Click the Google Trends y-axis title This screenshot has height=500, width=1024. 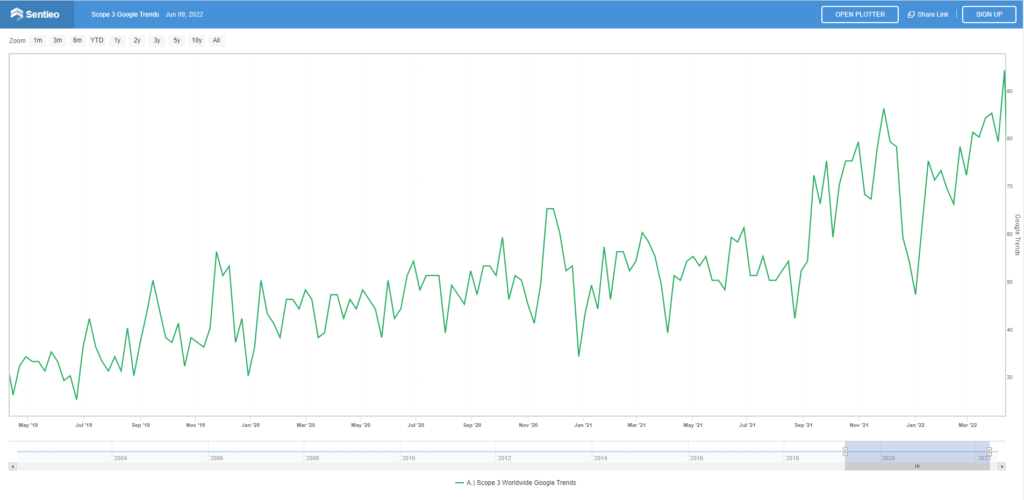pos(1017,235)
